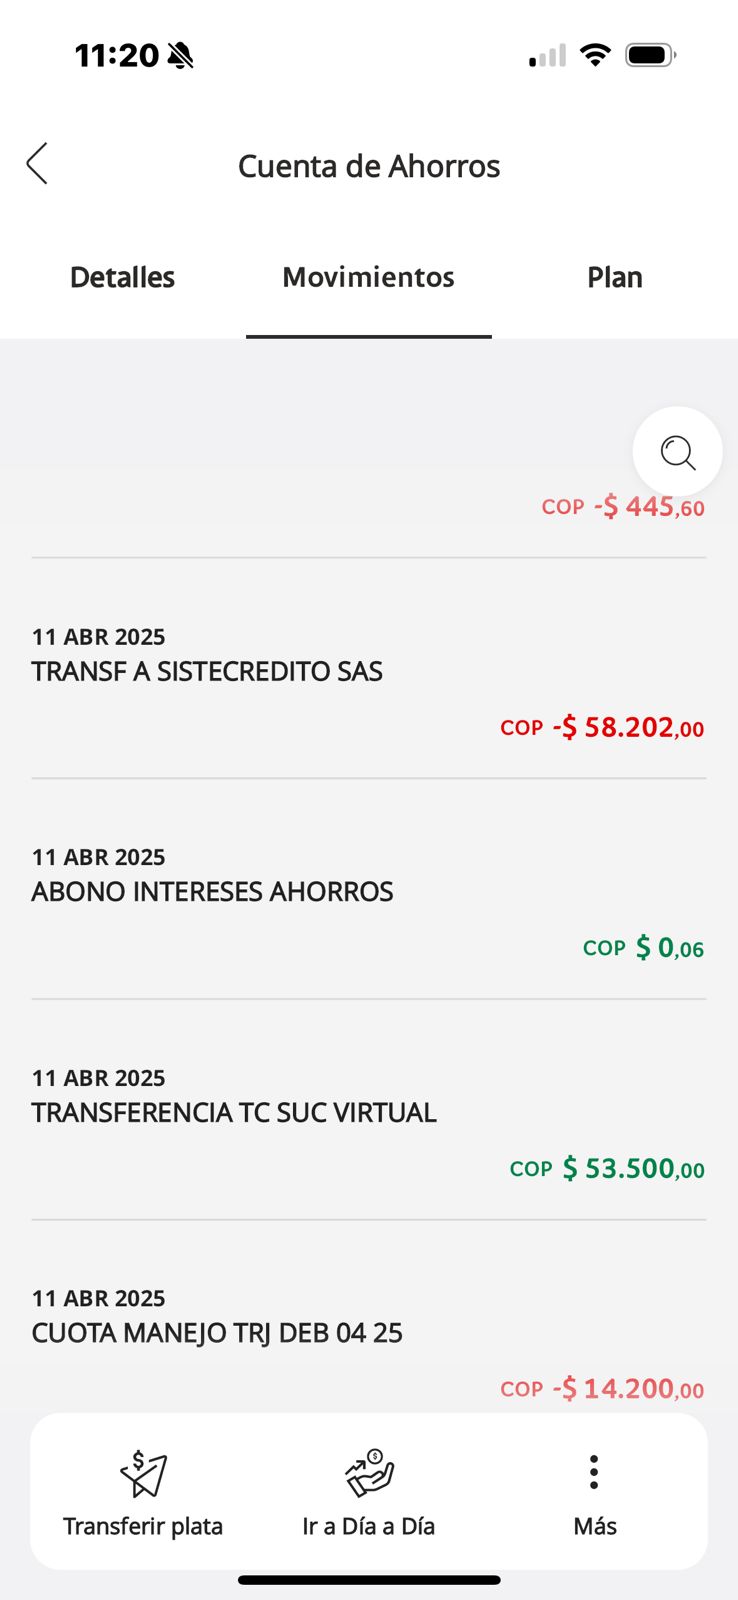This screenshot has height=1600, width=738.
Task: Tap the silent mode bell icon
Action: 181,55
